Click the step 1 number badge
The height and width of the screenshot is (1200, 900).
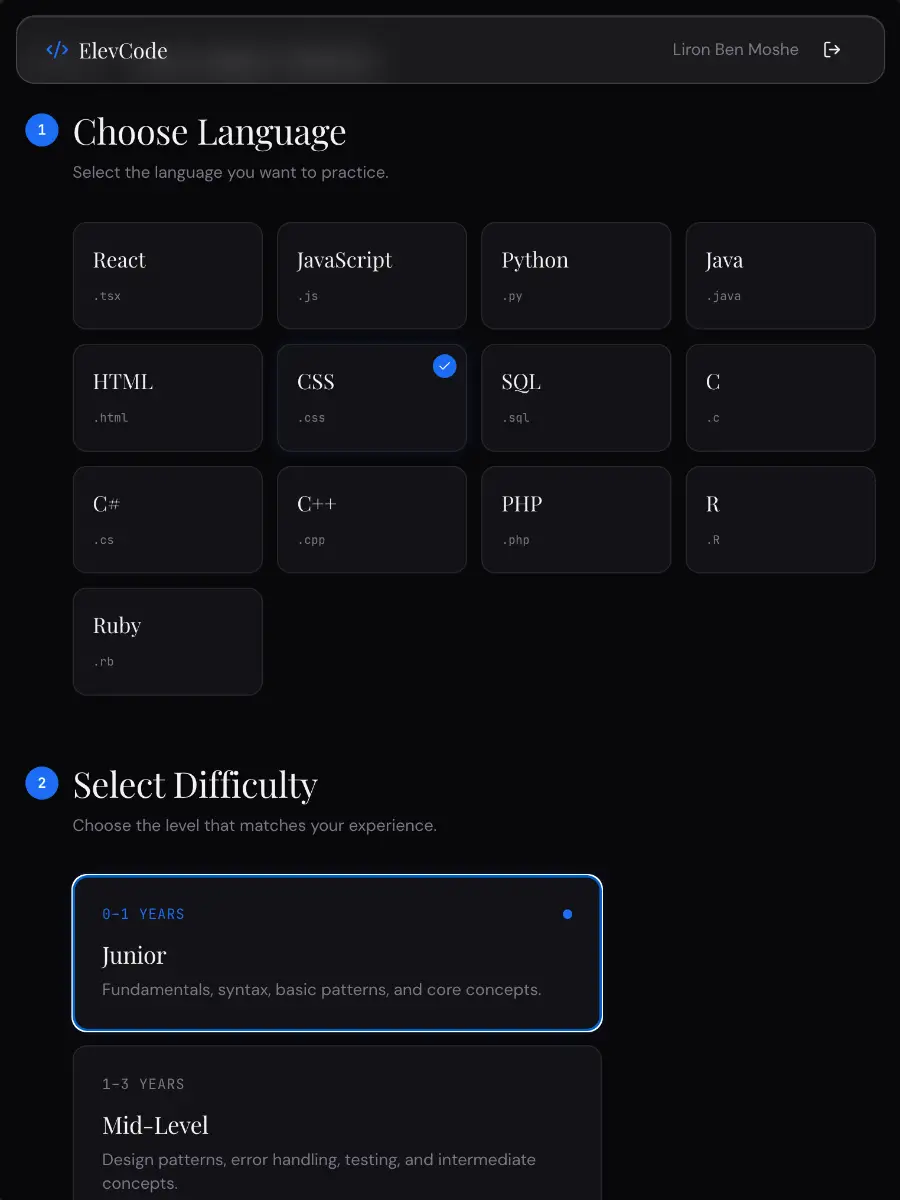coord(41,130)
